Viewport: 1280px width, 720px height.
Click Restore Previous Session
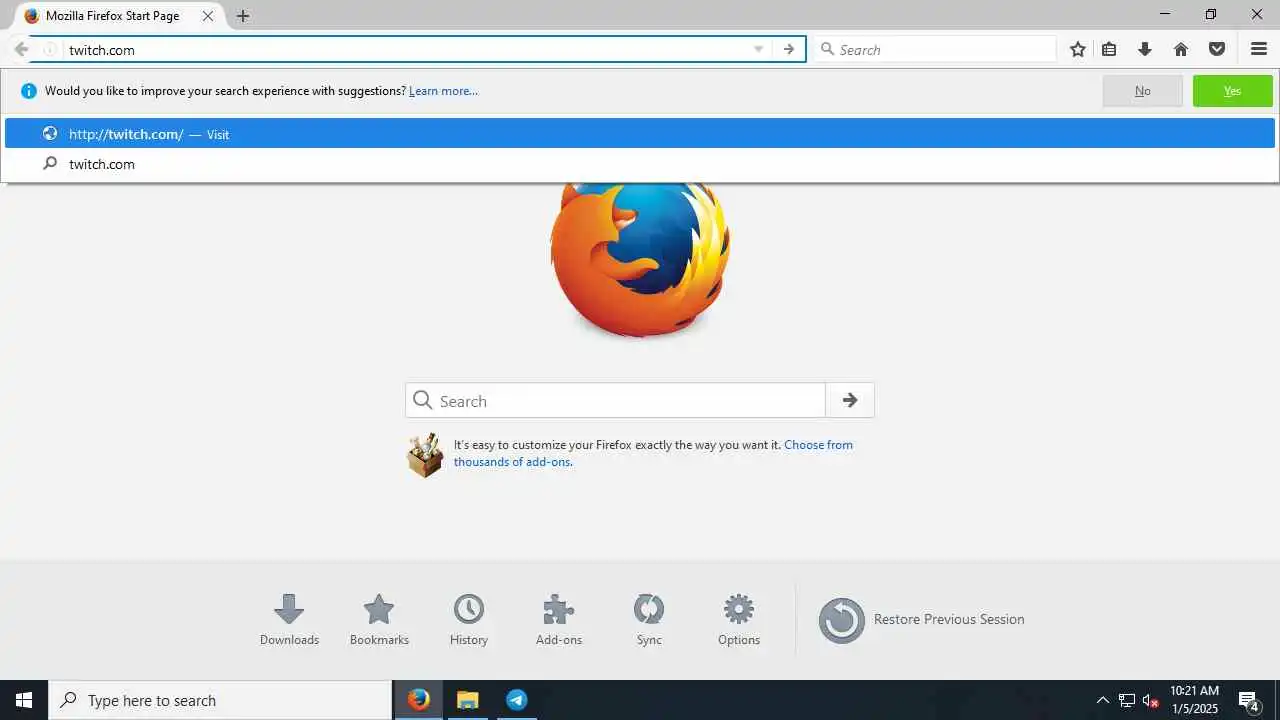(921, 620)
